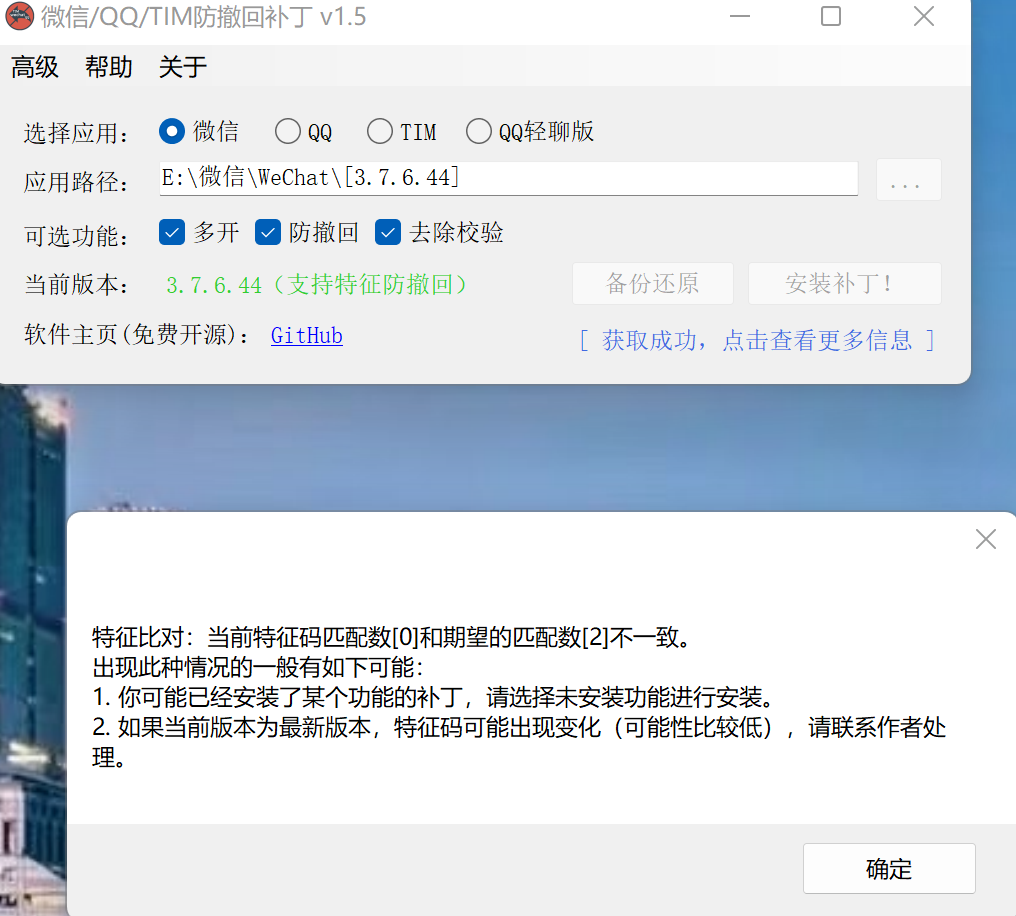The image size is (1016, 916).
Task: Select the 微信 radio button
Action: (x=199, y=132)
